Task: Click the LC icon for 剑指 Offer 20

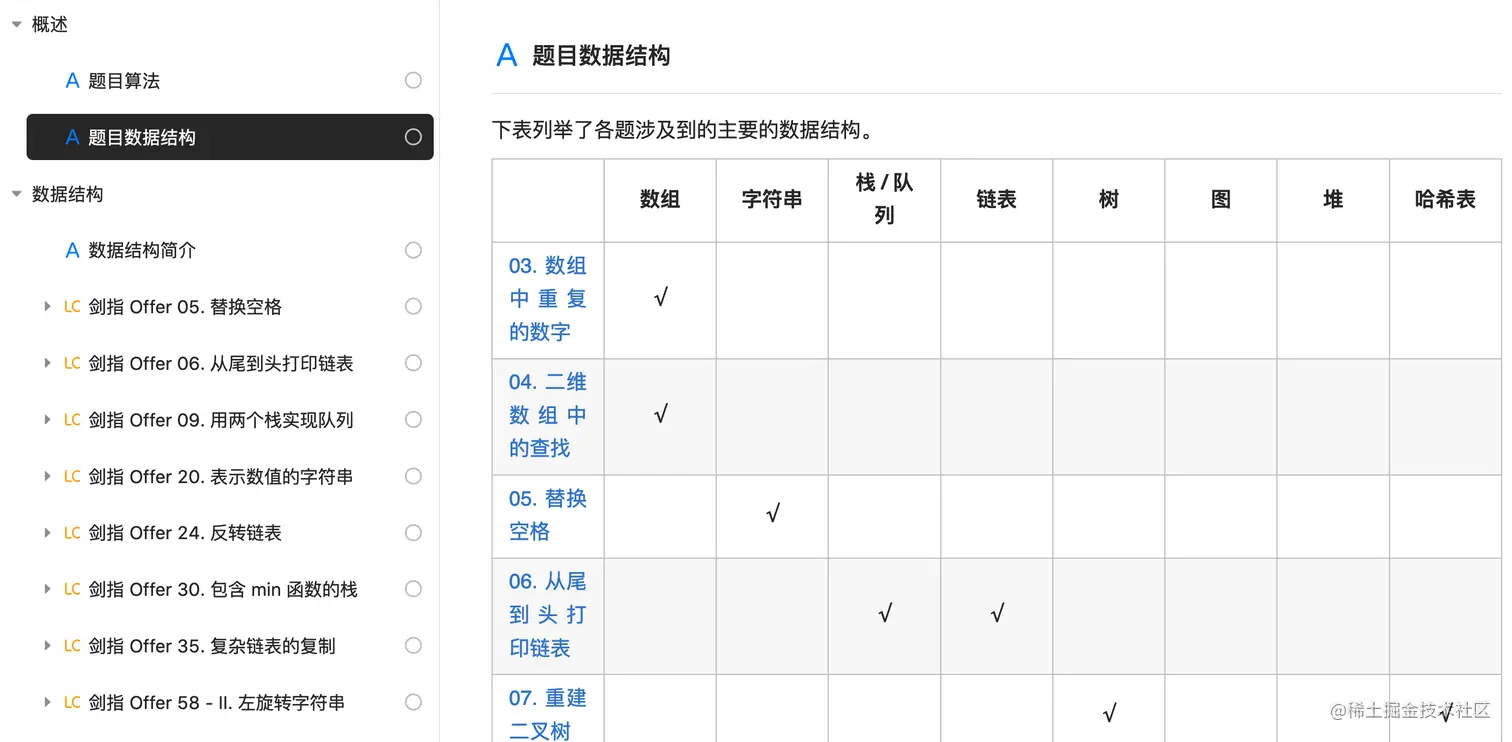Action: click(71, 476)
